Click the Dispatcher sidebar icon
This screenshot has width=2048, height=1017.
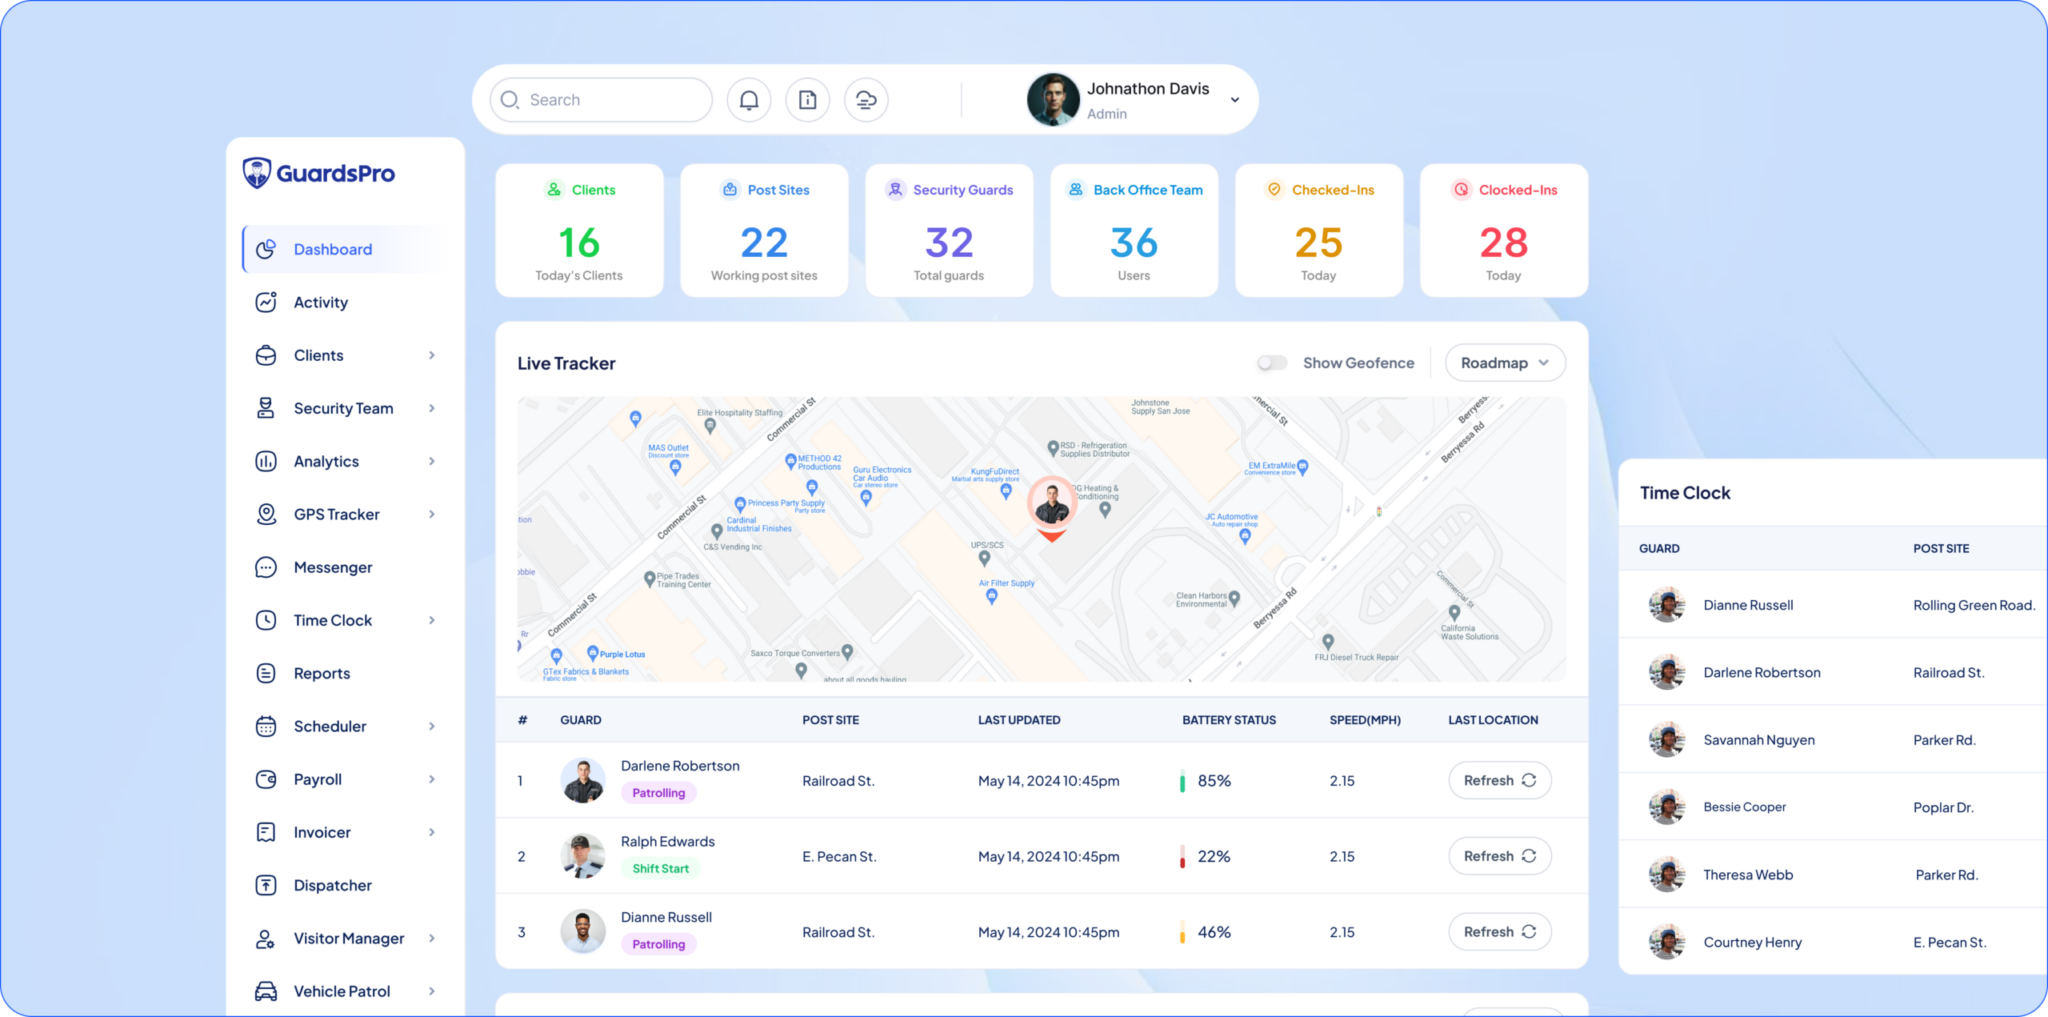pyautogui.click(x=266, y=886)
